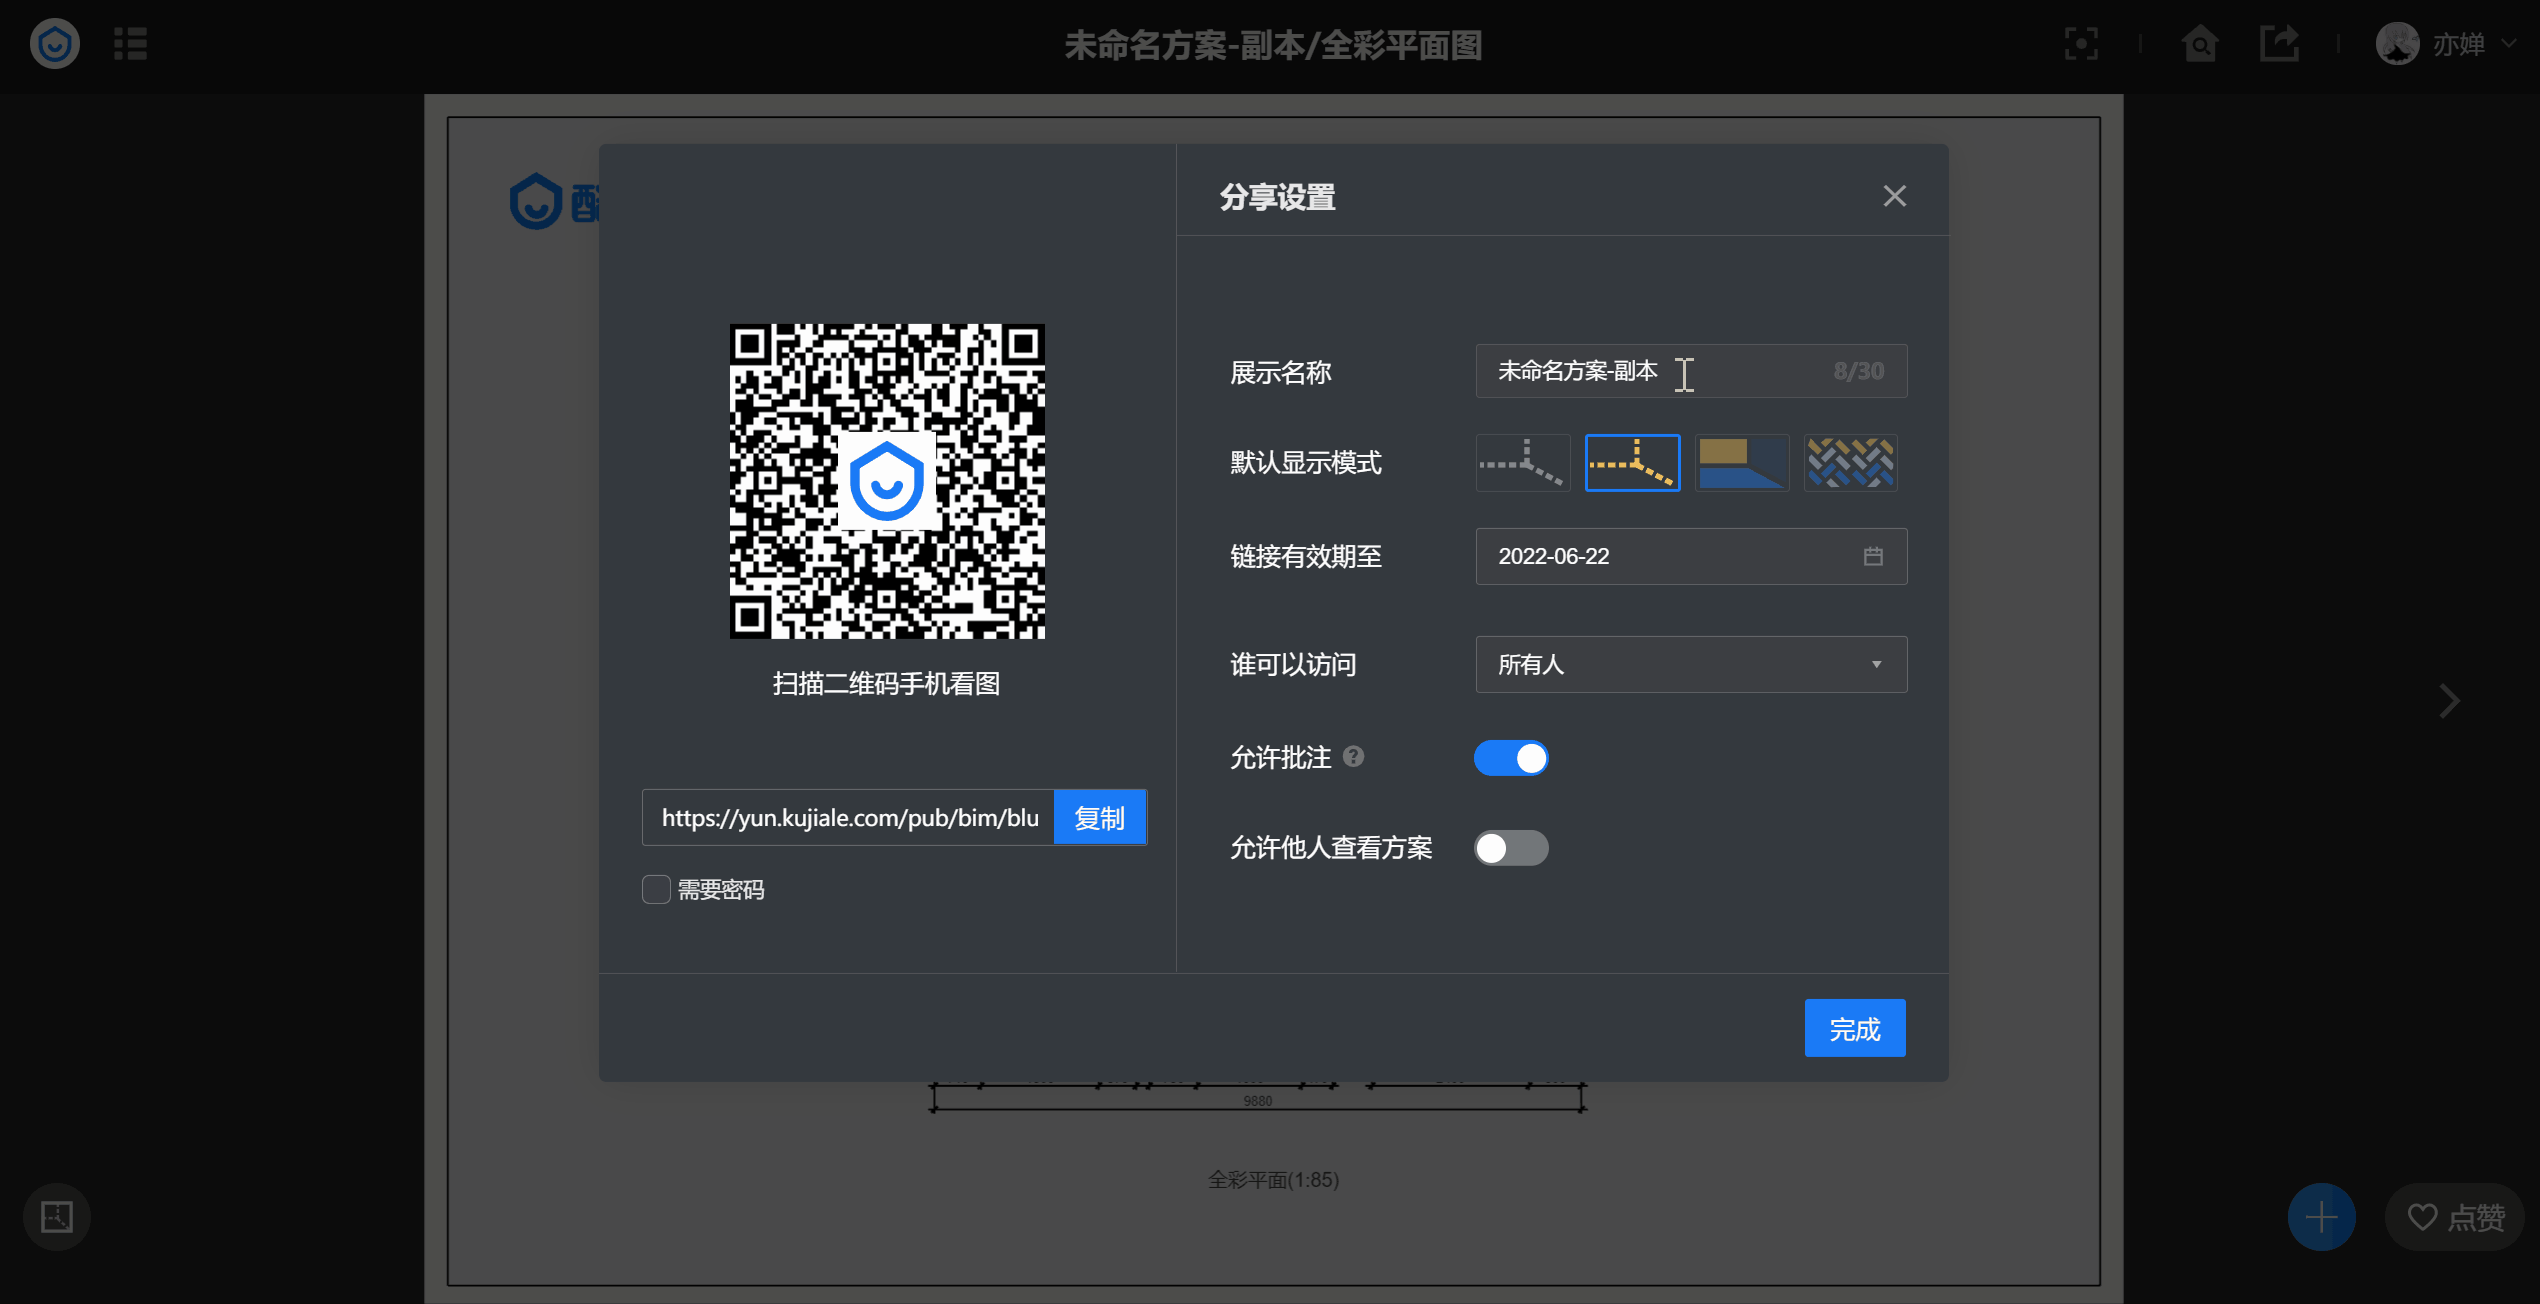
Task: Select the patterned texture display mode swatch
Action: coord(1850,463)
